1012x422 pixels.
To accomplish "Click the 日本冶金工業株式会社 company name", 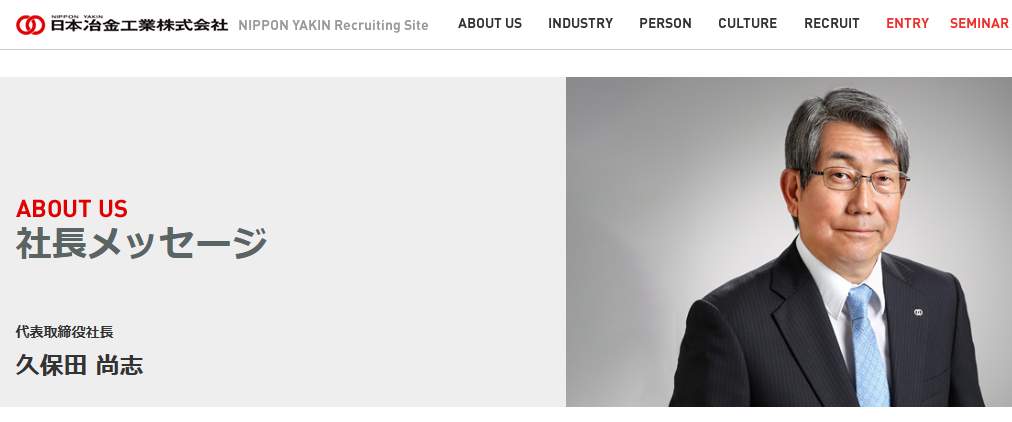I will click(x=139, y=26).
